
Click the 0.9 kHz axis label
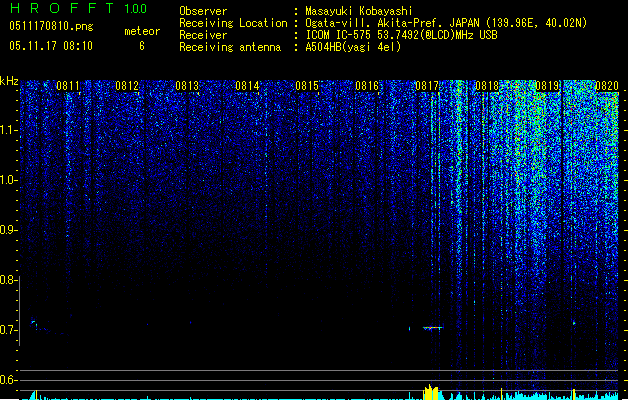click(x=9, y=230)
